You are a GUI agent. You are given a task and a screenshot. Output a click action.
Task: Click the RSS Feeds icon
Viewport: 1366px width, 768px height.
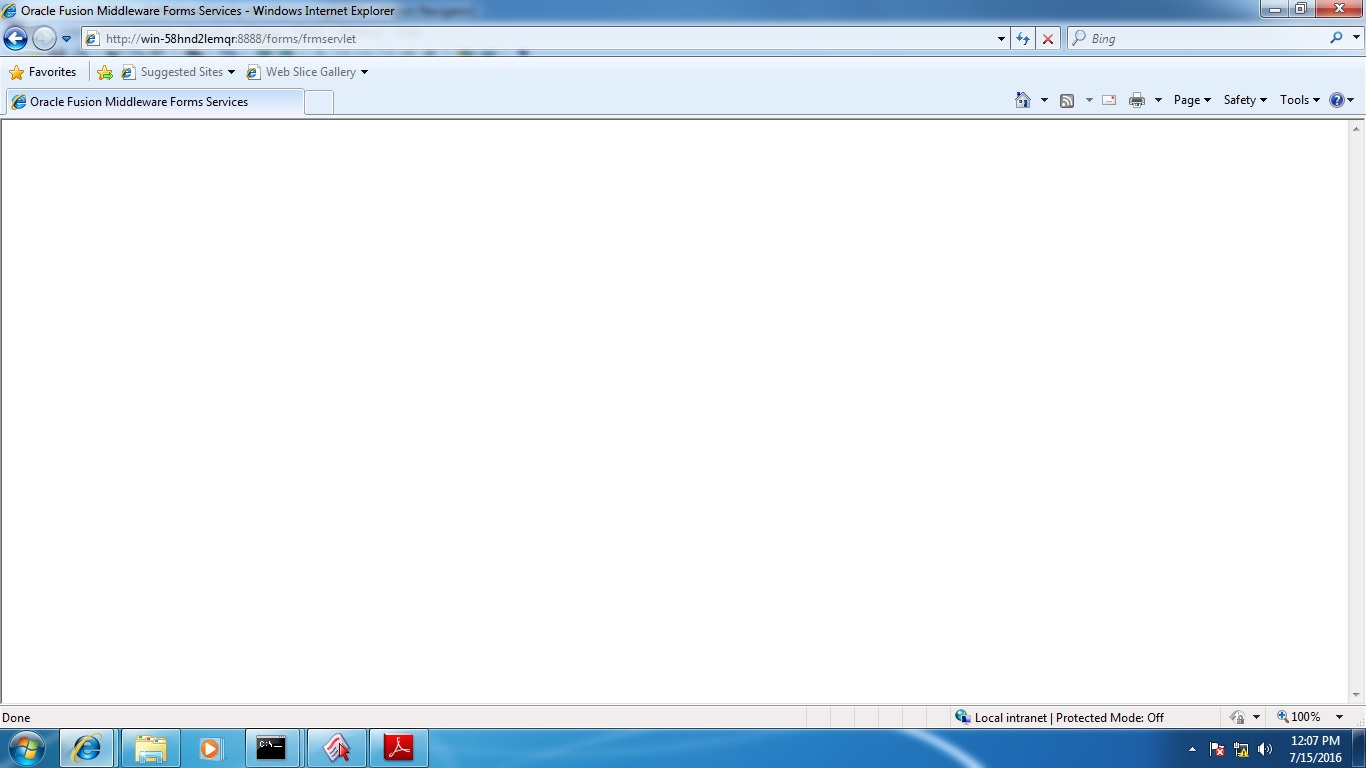tap(1067, 100)
